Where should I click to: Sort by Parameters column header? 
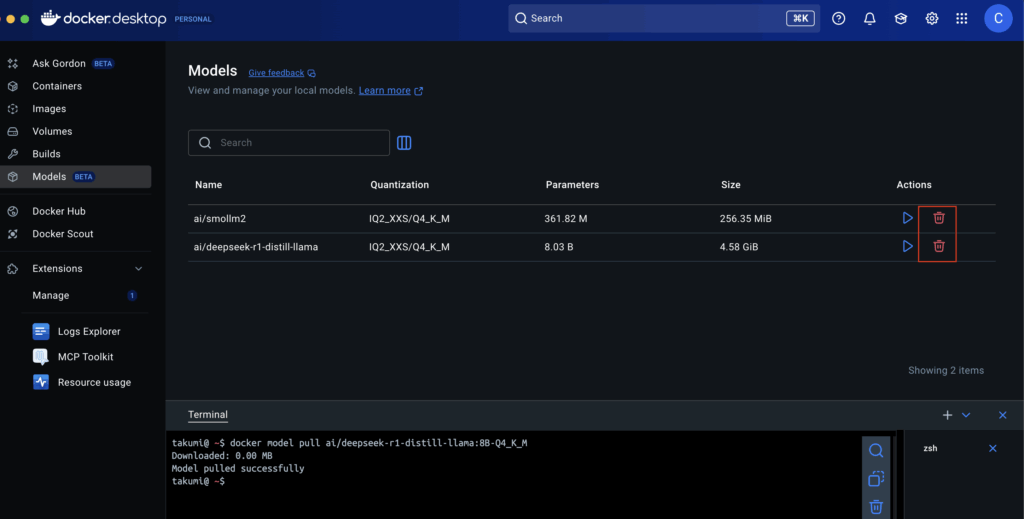point(572,185)
